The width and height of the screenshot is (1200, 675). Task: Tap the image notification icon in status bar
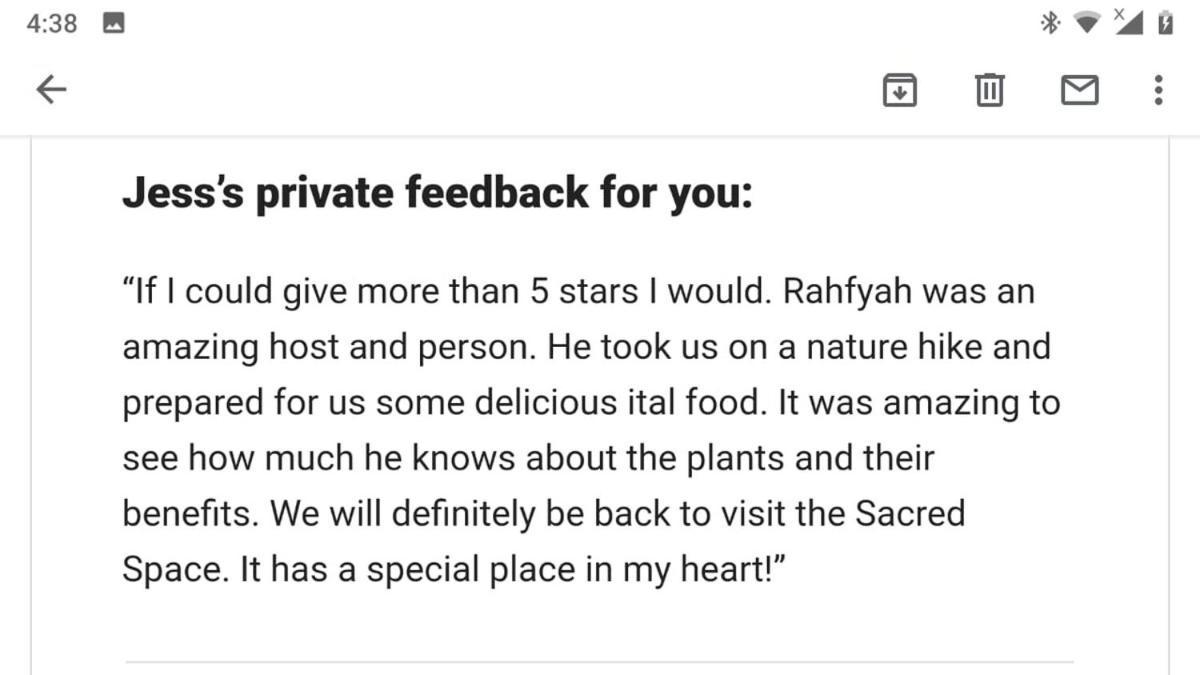pos(113,23)
